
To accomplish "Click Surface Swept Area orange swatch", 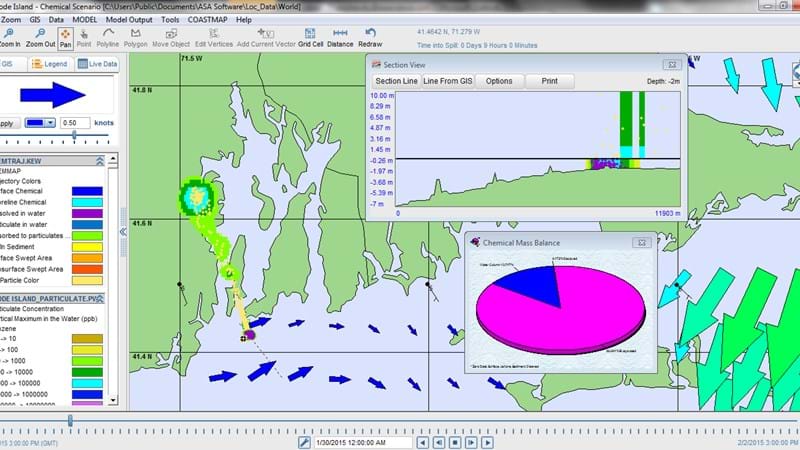I will (x=87, y=258).
